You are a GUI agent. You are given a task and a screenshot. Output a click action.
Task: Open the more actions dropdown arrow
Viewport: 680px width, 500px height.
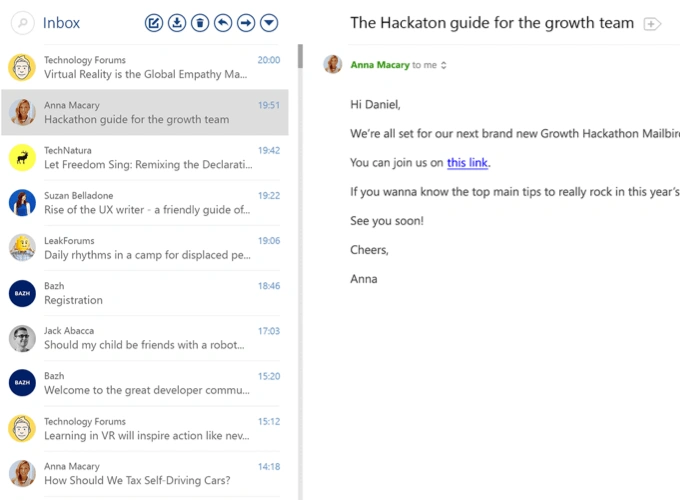click(x=269, y=23)
